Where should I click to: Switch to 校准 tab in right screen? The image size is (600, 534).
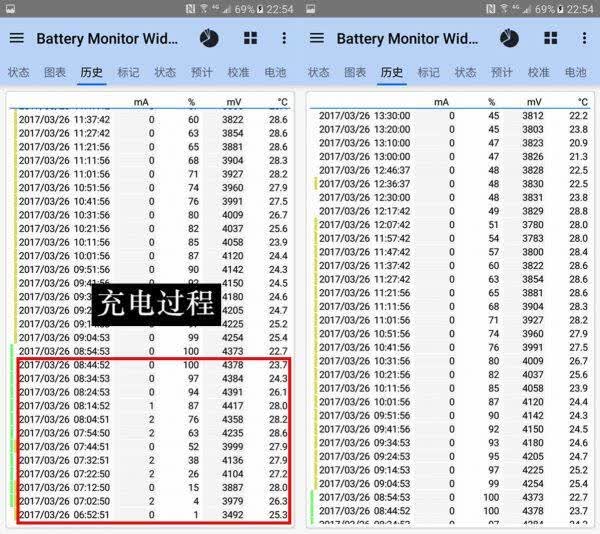[x=539, y=72]
